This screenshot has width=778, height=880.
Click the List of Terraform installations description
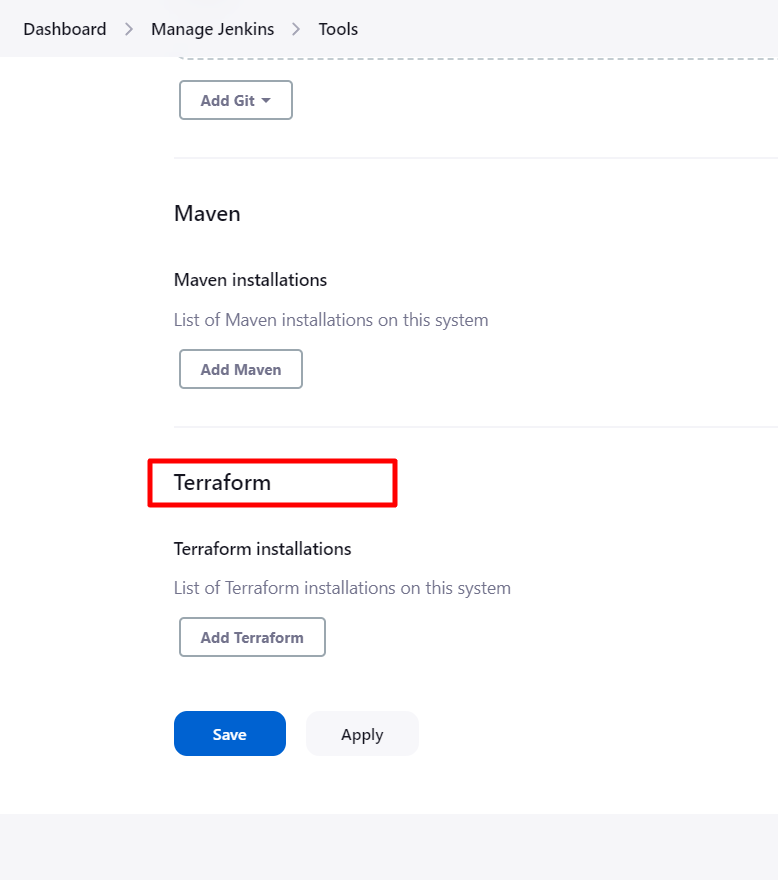click(x=342, y=588)
